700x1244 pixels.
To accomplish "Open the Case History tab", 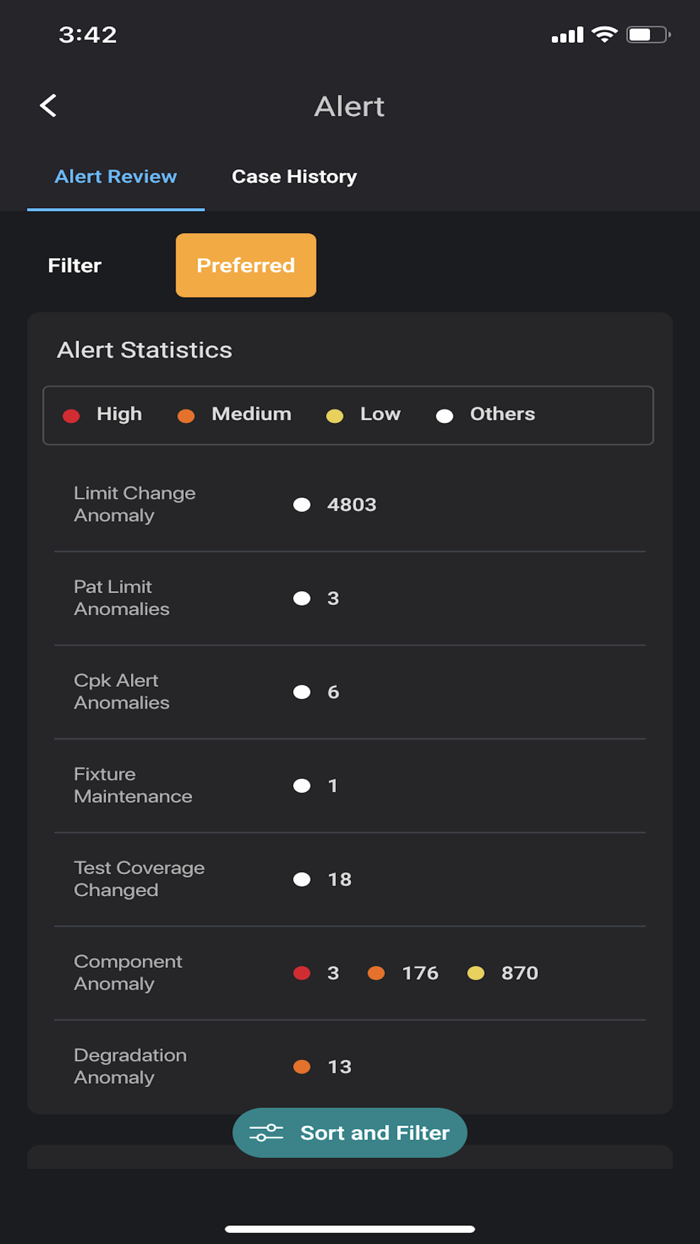I will point(294,177).
